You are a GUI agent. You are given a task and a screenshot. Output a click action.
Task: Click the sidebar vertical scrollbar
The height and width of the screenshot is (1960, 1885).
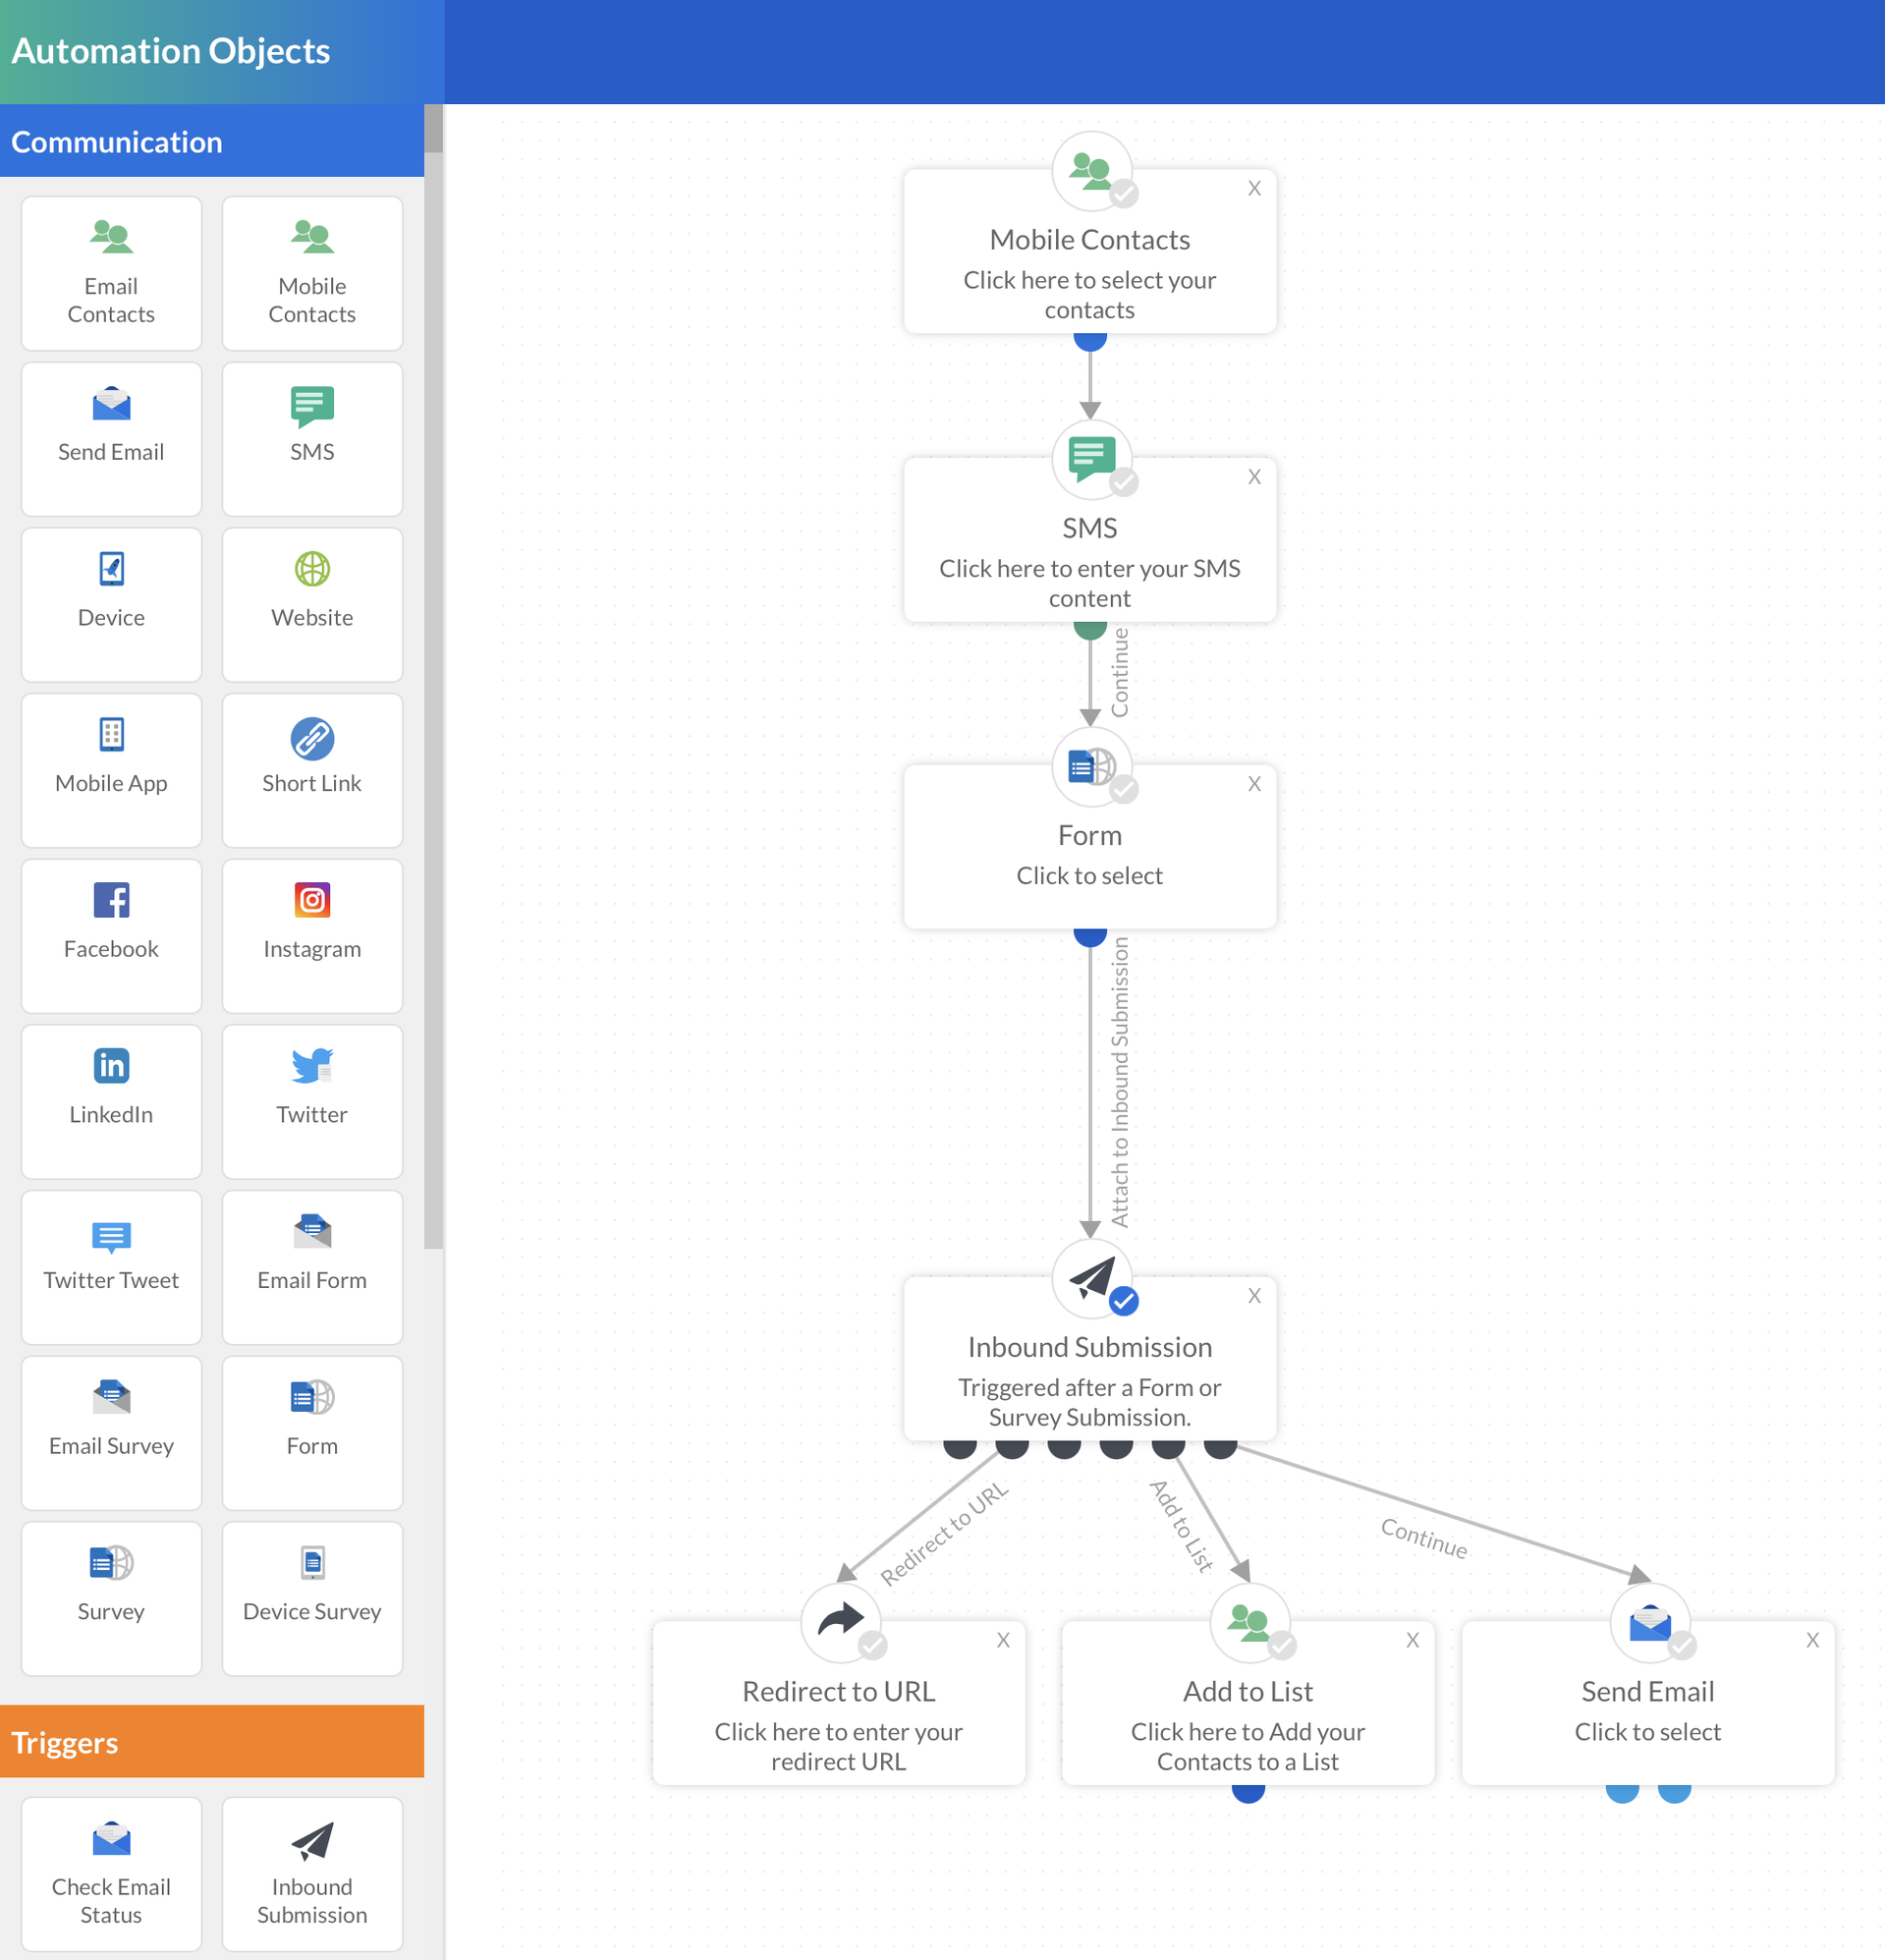[433, 700]
